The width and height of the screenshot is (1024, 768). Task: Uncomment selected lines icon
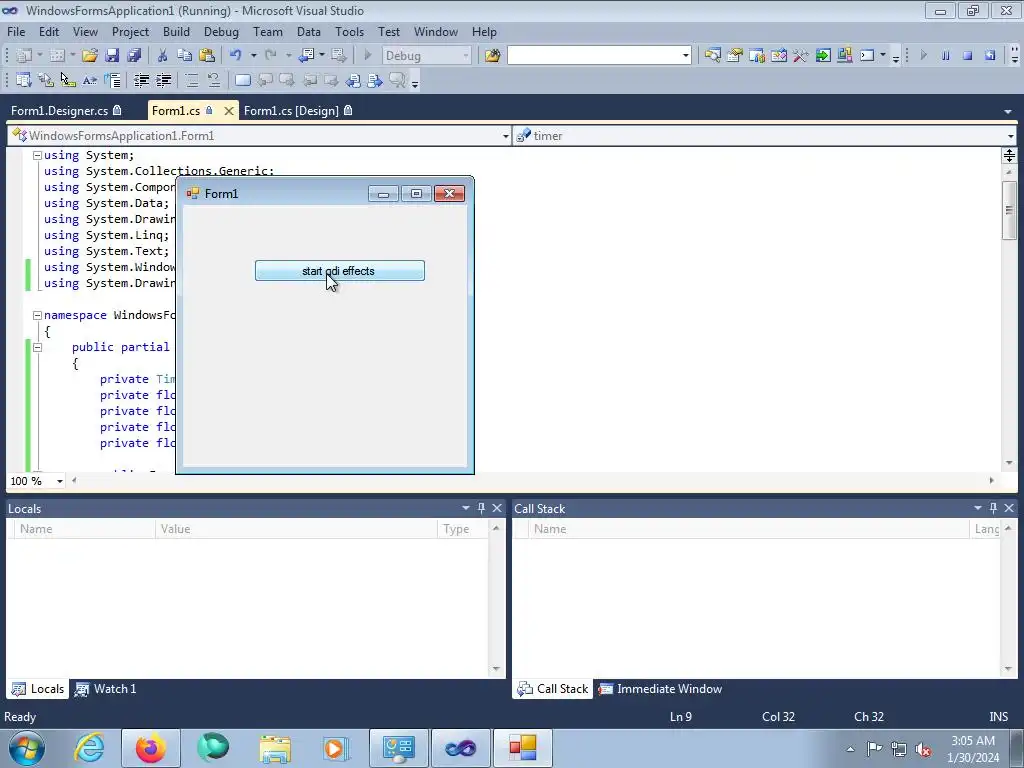(x=214, y=80)
